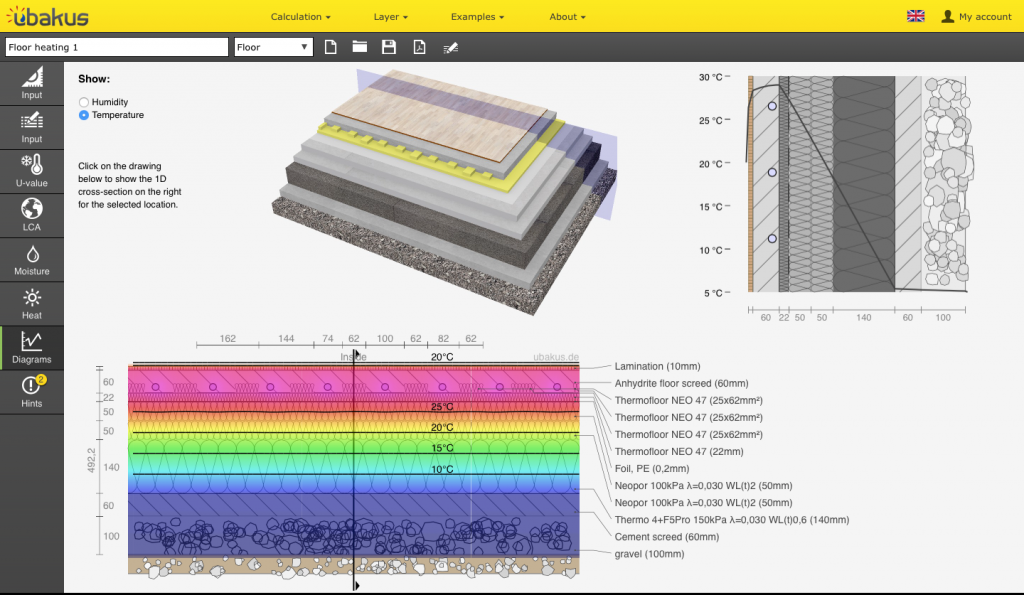
Task: Open the LCA globe panel
Action: 32,214
